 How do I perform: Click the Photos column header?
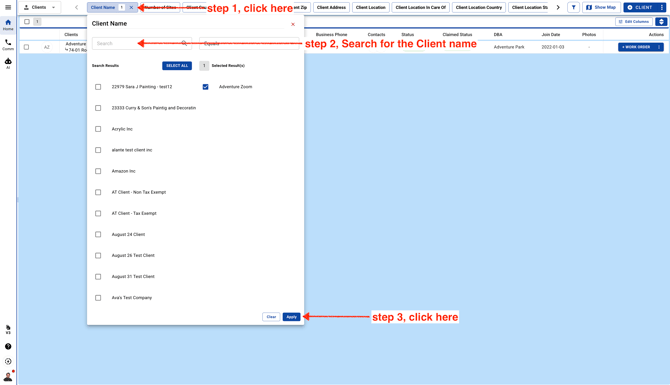pyautogui.click(x=589, y=35)
